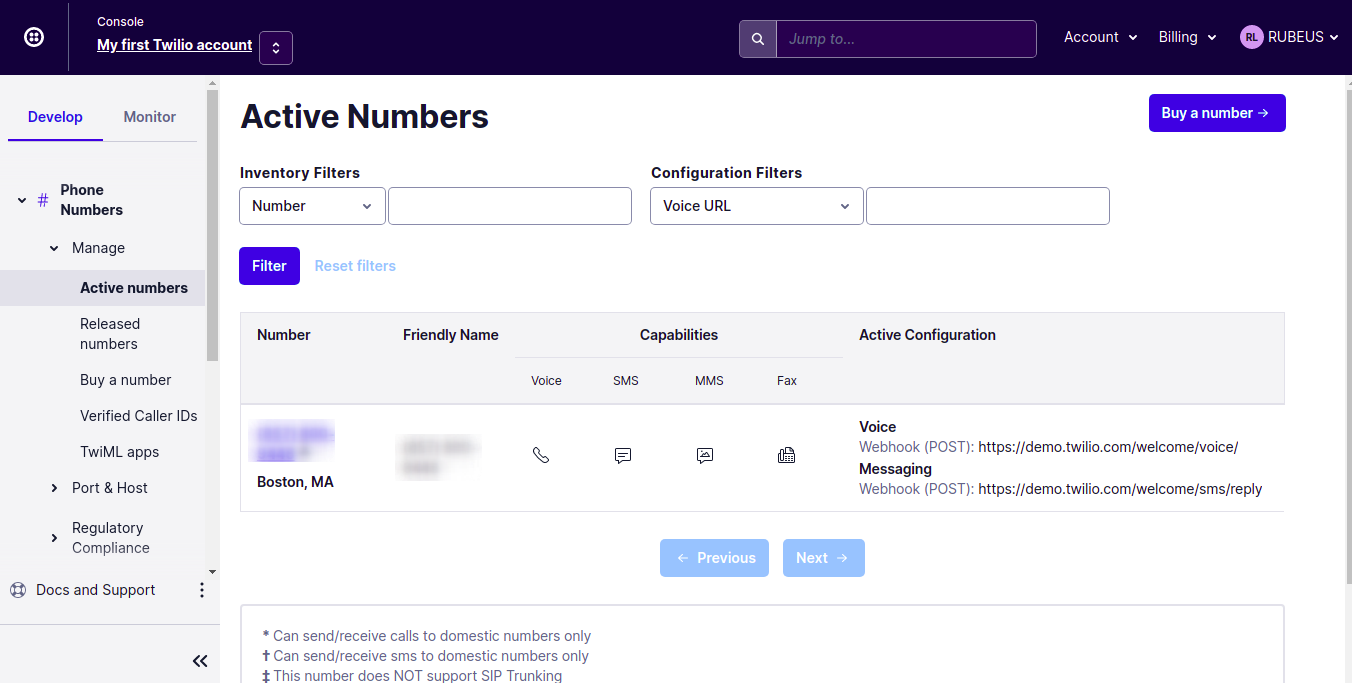
Task: Expand the Port & Host section
Action: (x=54, y=488)
